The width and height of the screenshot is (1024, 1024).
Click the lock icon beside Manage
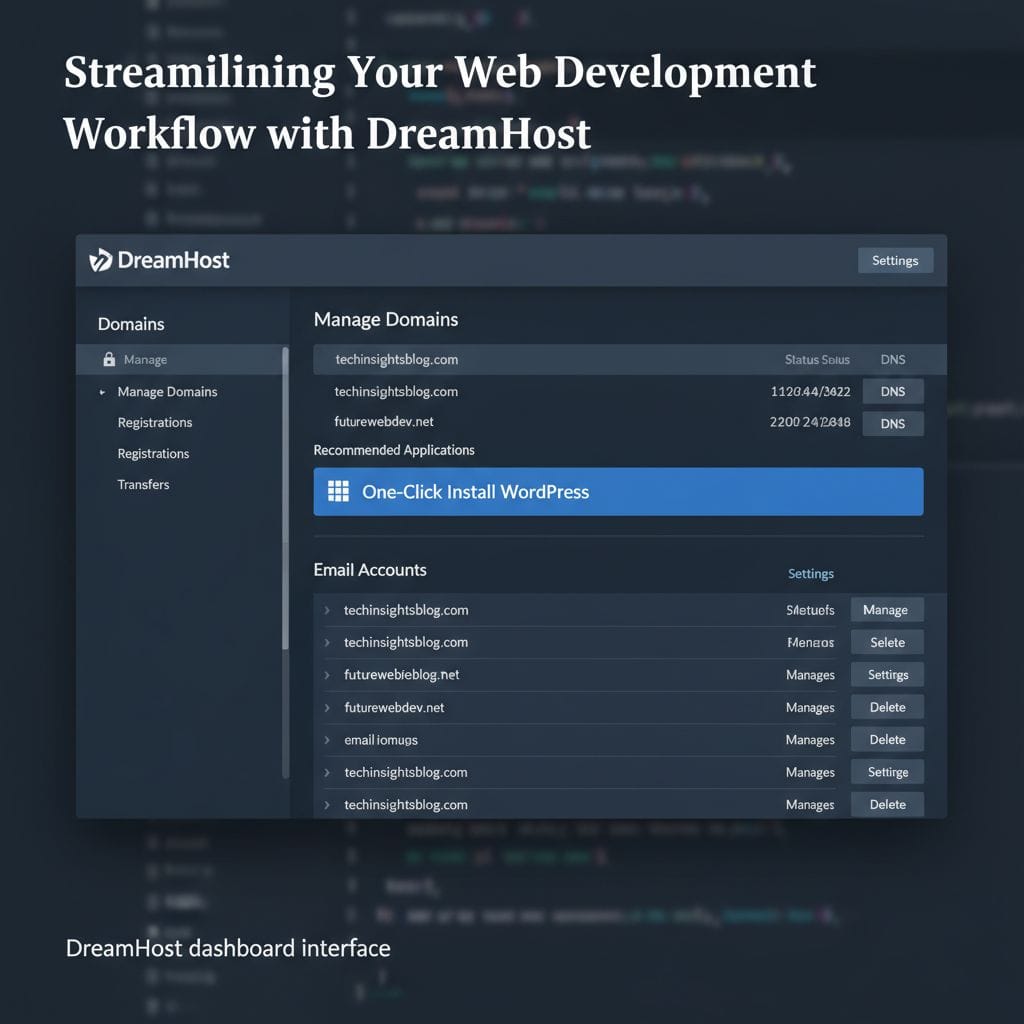109,359
